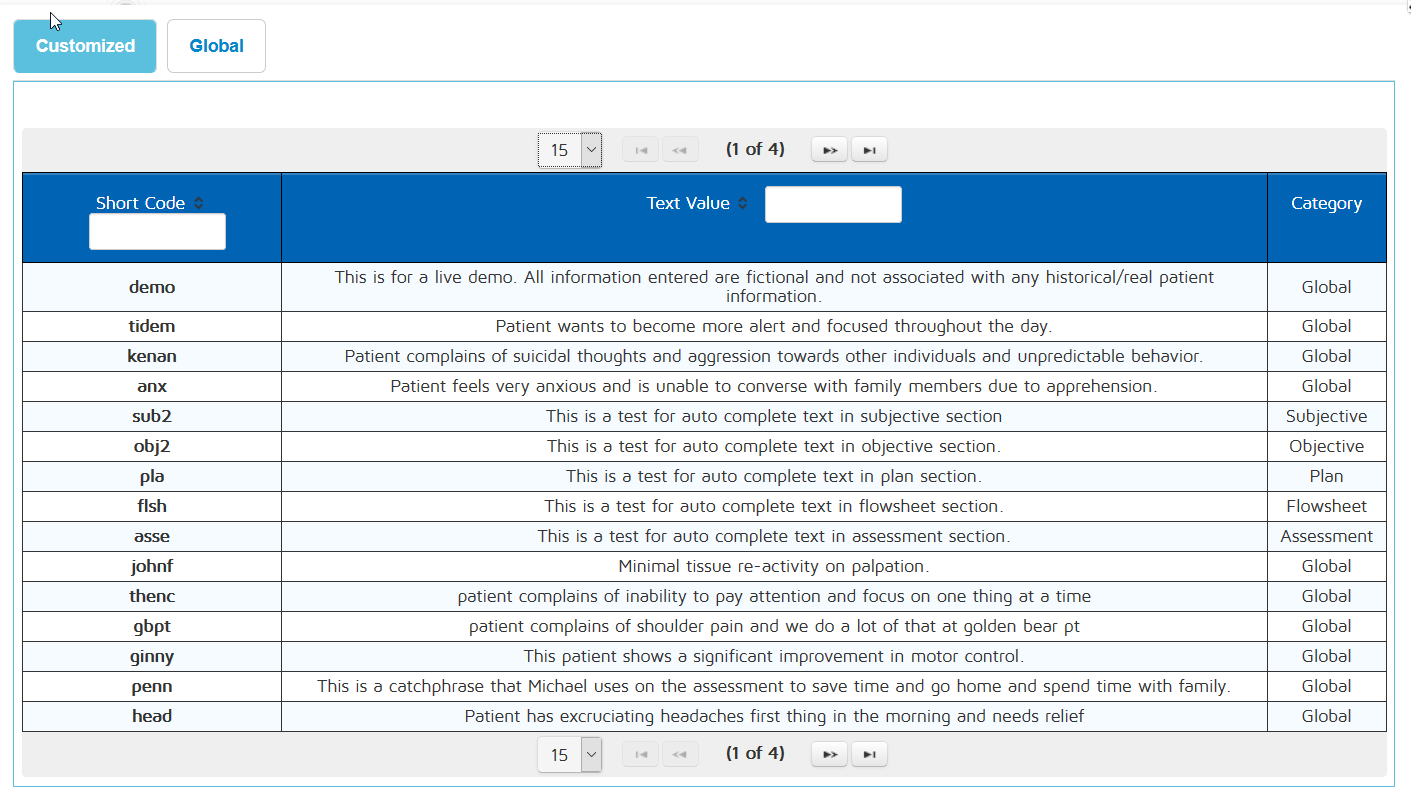Image resolution: width=1411 pixels, height=789 pixels.
Task: Switch to the Global tab
Action: coord(216,46)
